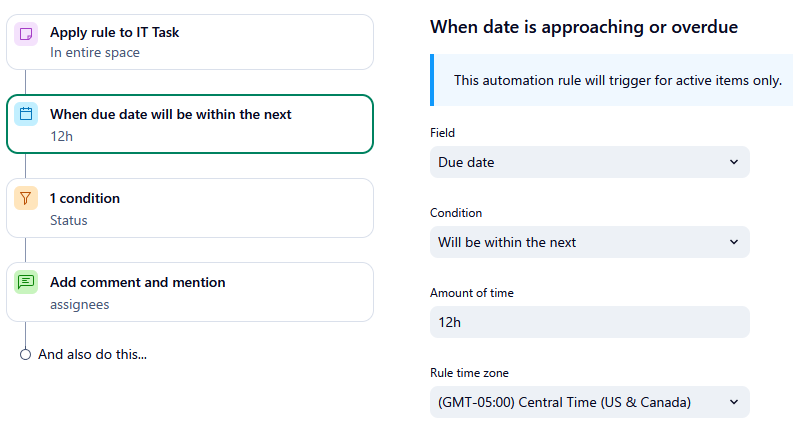The height and width of the screenshot is (447, 793).
Task: Click the chevron on Due date field
Action: [733, 162]
